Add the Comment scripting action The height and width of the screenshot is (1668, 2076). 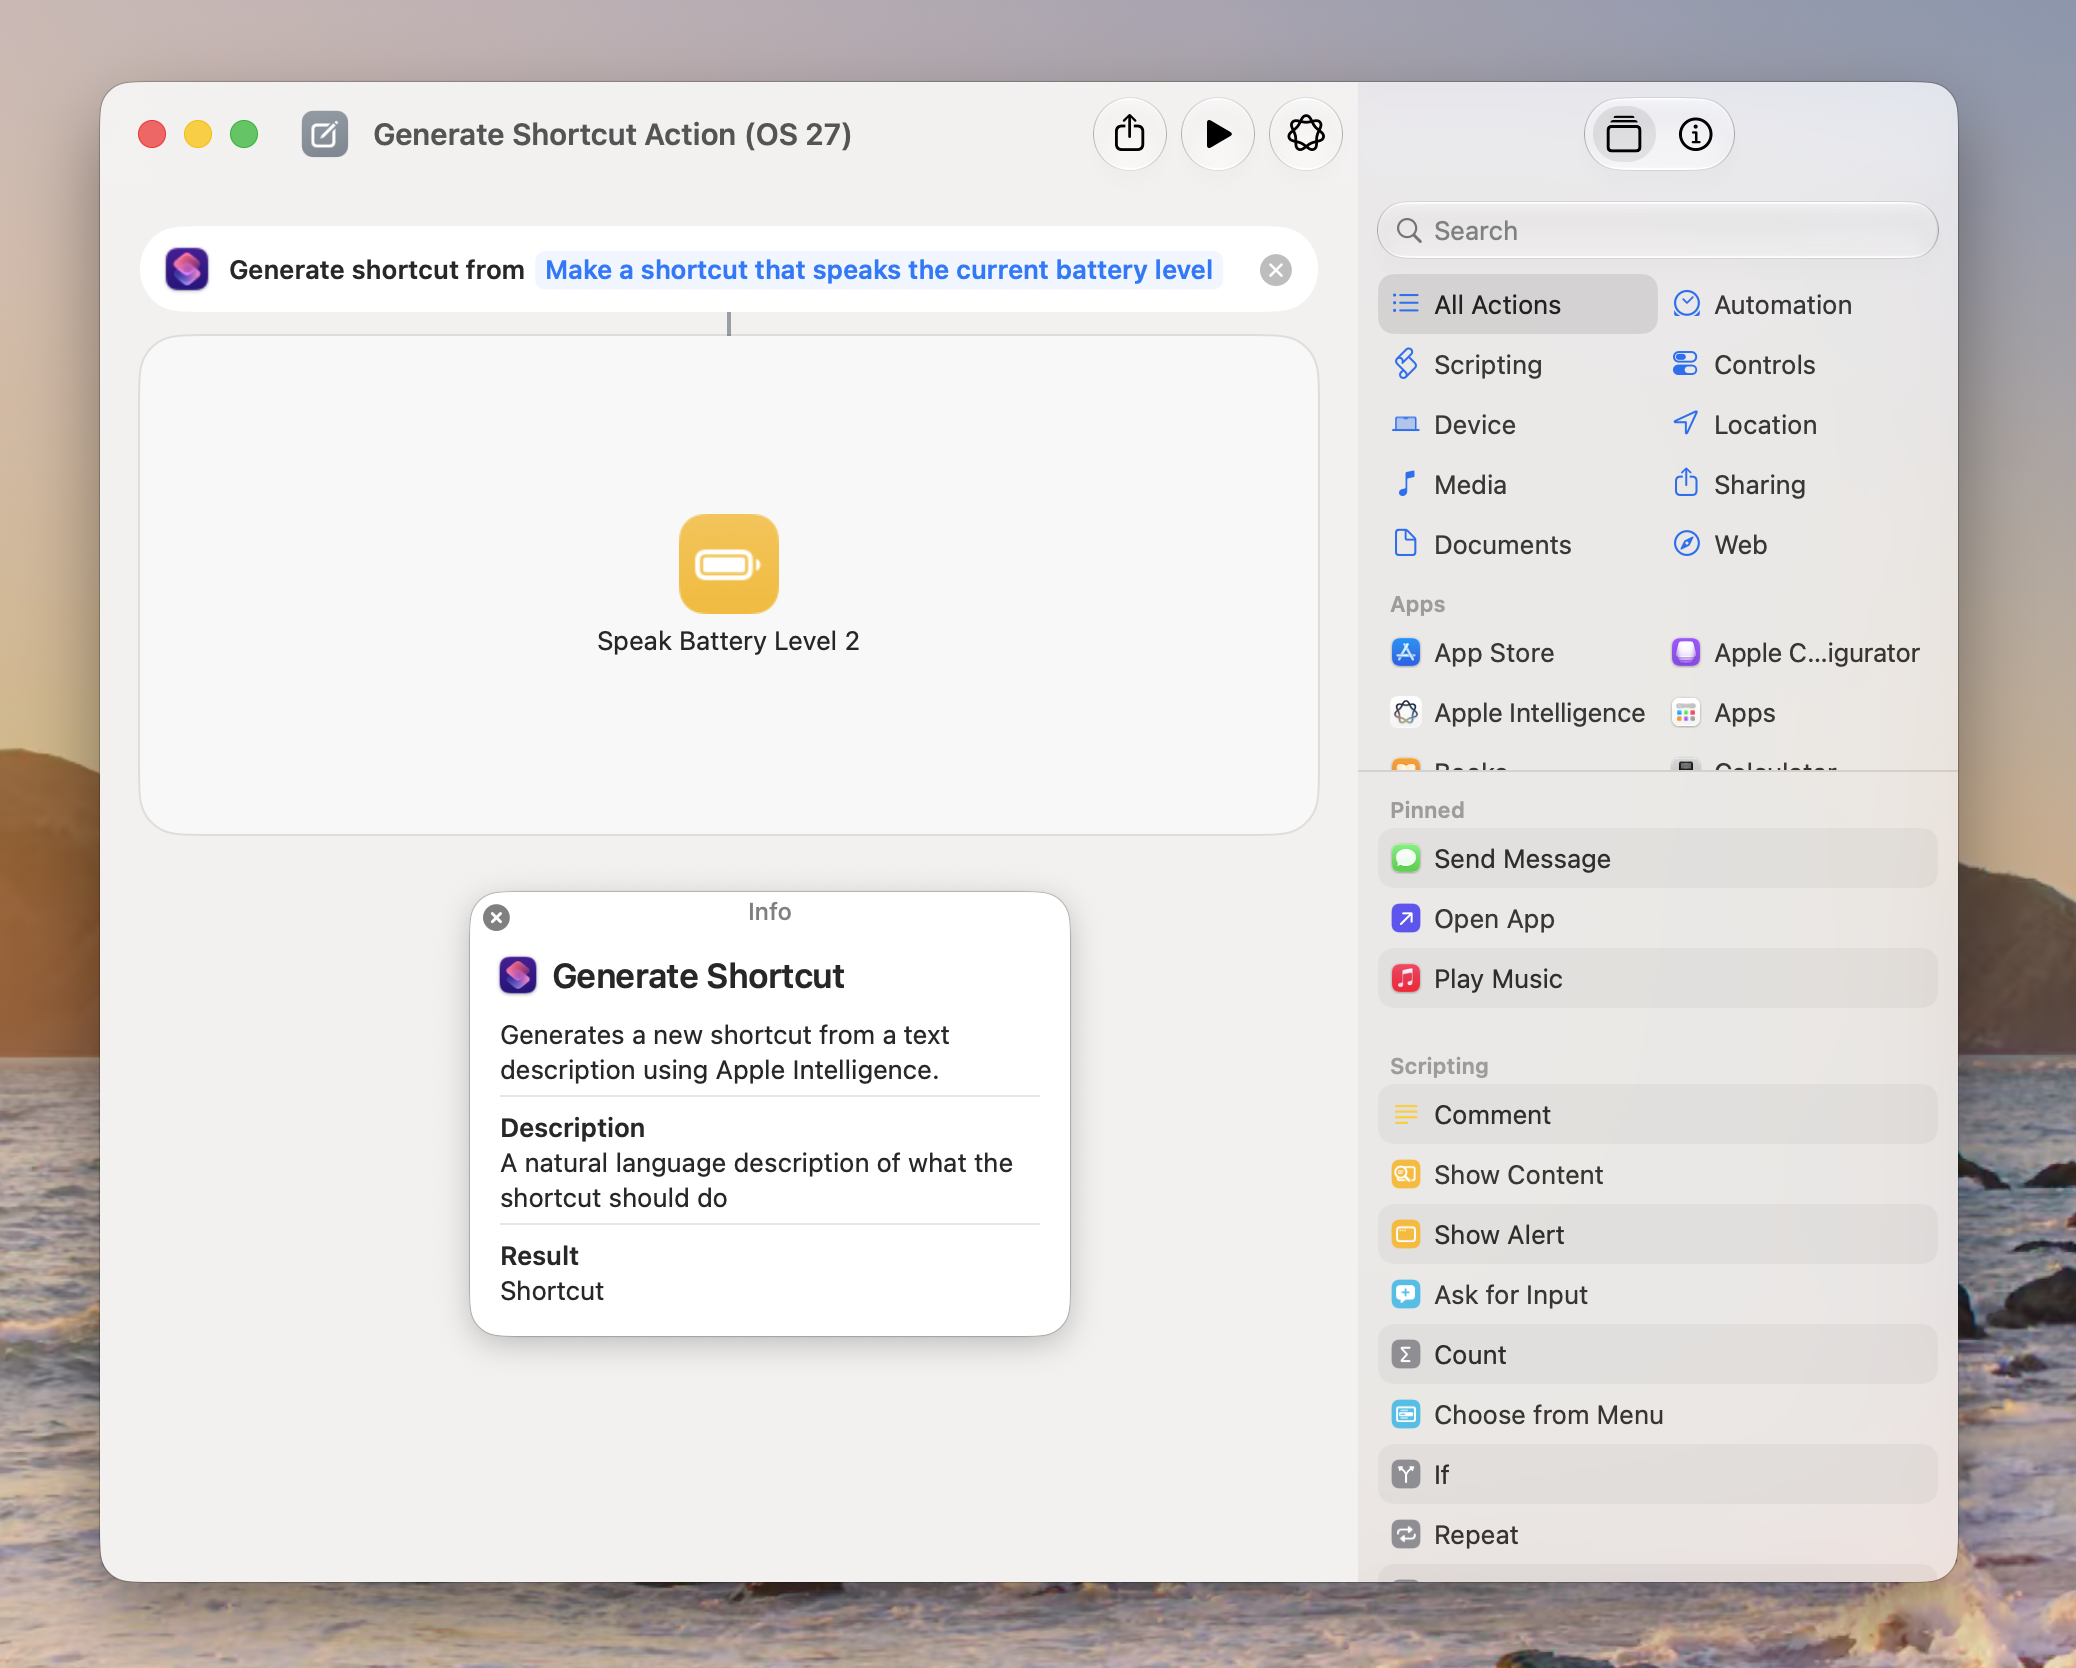(x=1657, y=1115)
